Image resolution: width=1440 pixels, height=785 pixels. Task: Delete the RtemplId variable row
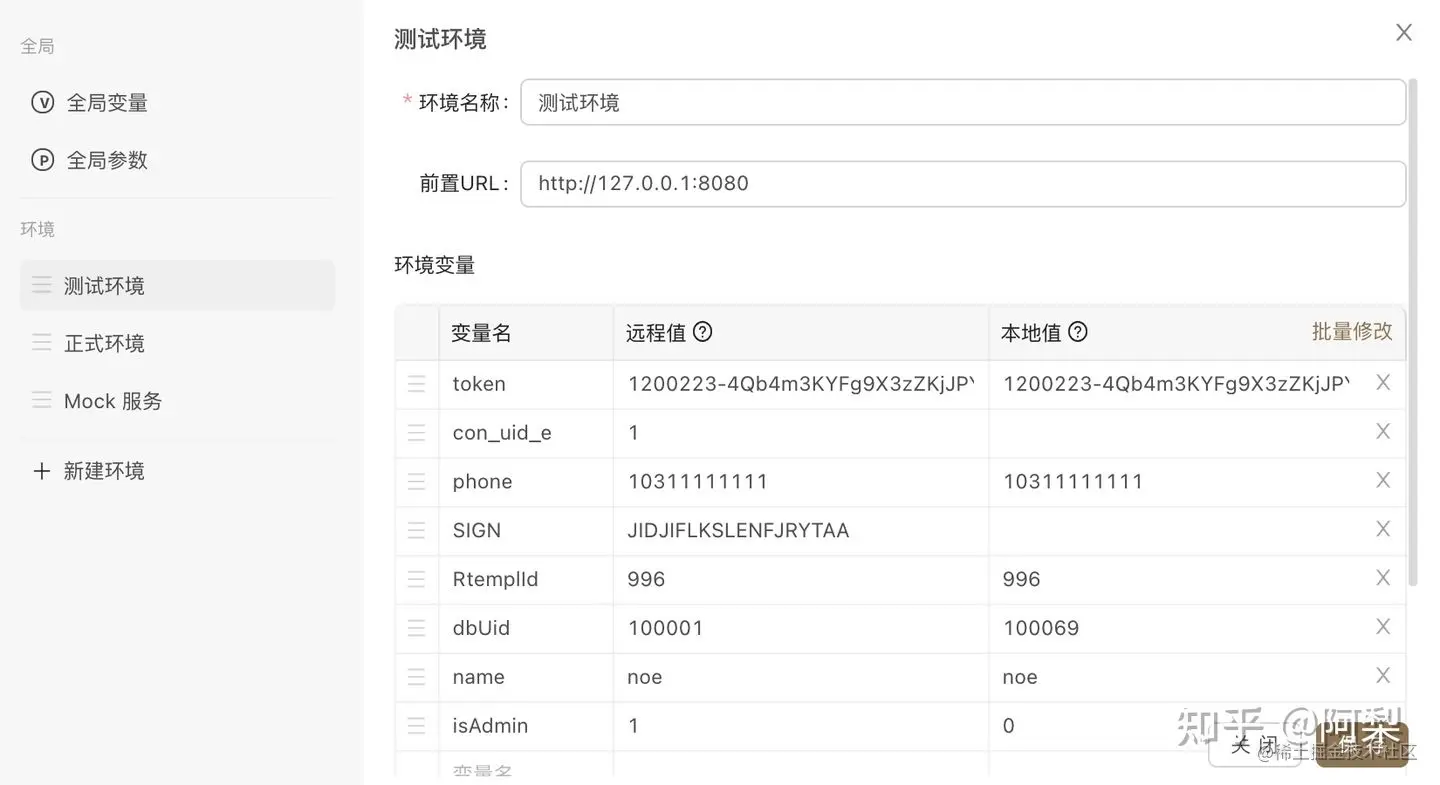[1383, 578]
